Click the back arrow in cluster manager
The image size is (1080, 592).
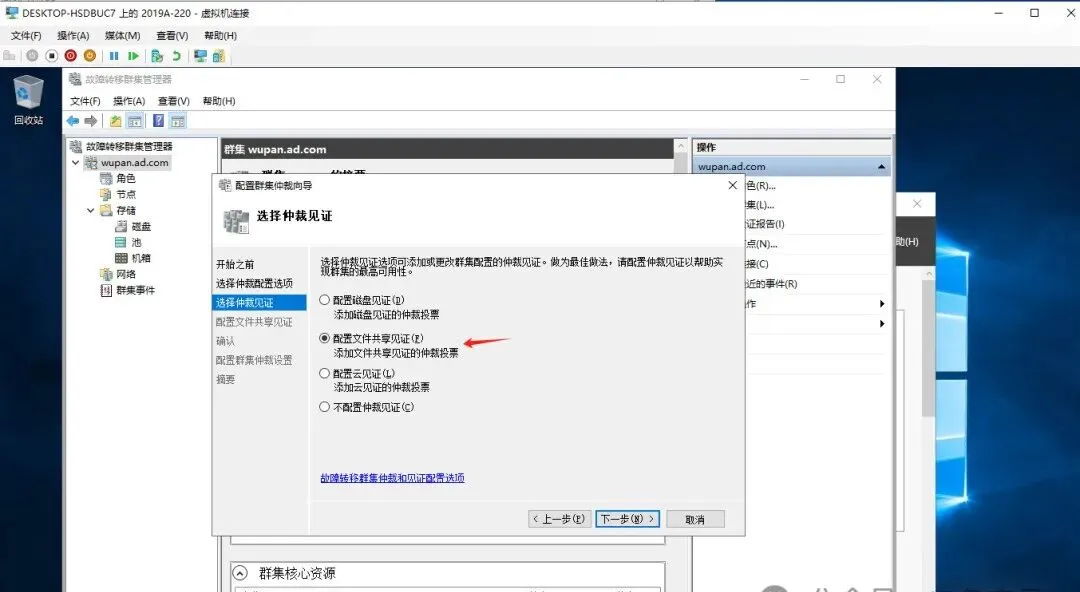71,119
